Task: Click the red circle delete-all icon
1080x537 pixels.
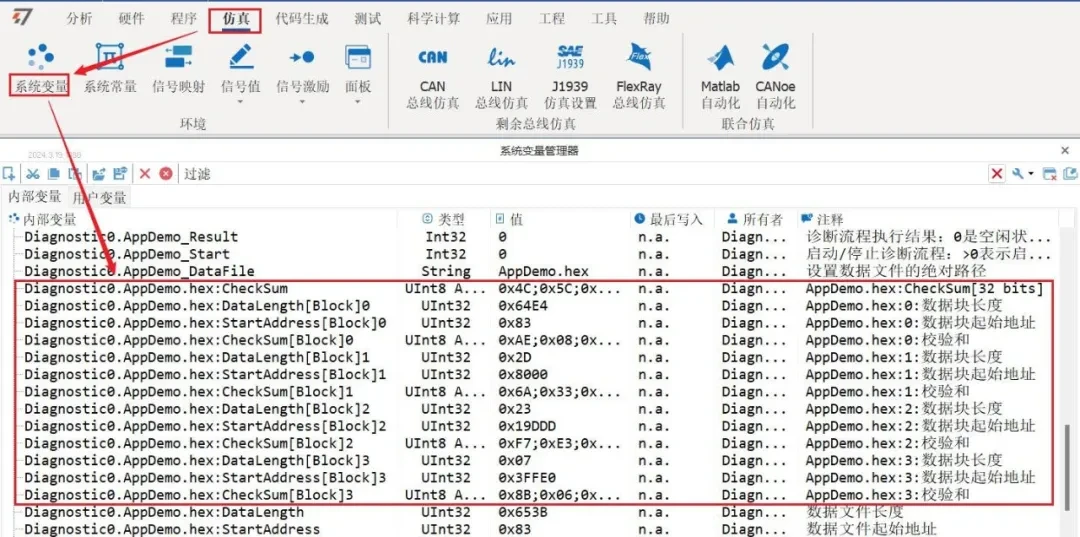Action: pyautogui.click(x=165, y=173)
